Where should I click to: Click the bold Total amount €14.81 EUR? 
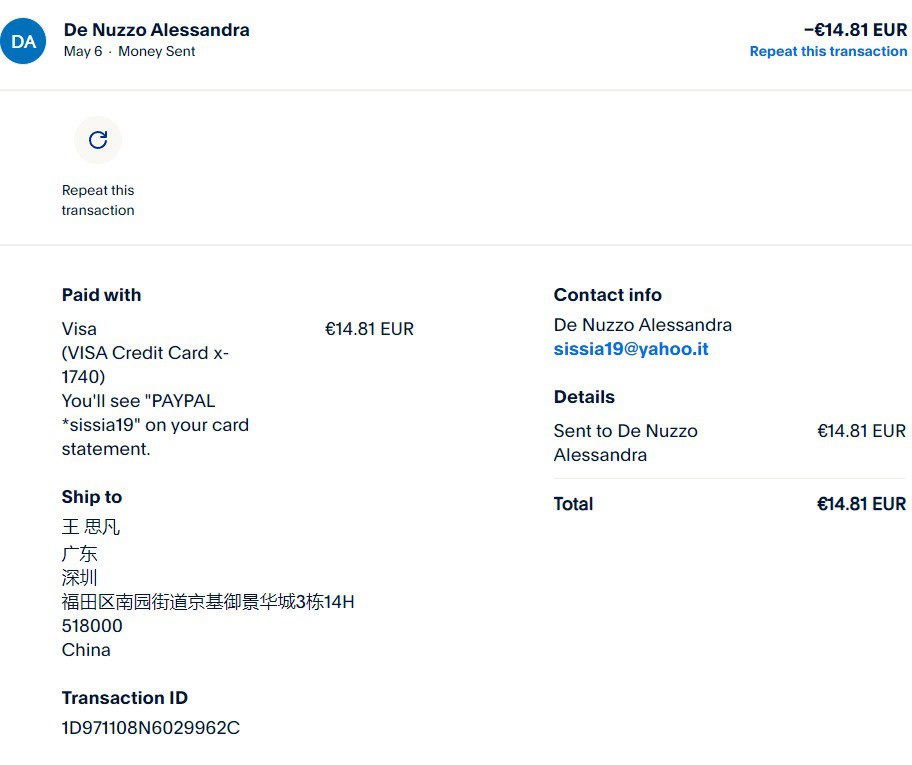coord(861,504)
